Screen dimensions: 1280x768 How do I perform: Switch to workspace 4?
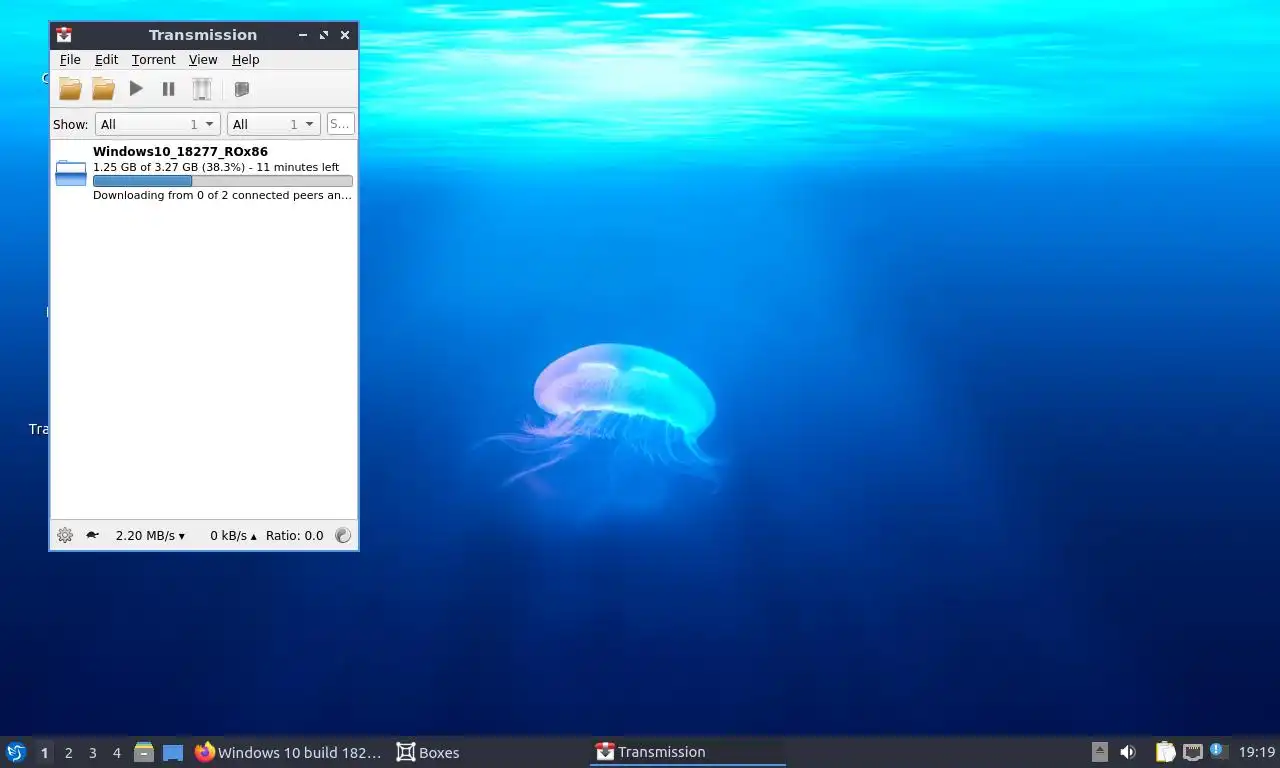click(x=116, y=753)
